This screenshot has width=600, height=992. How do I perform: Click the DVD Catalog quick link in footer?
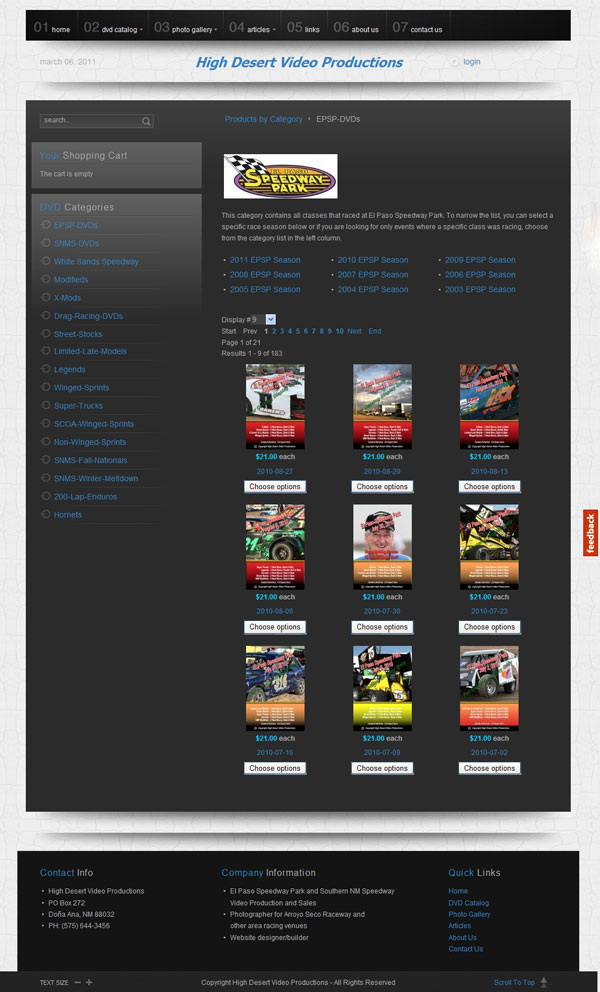[468, 903]
